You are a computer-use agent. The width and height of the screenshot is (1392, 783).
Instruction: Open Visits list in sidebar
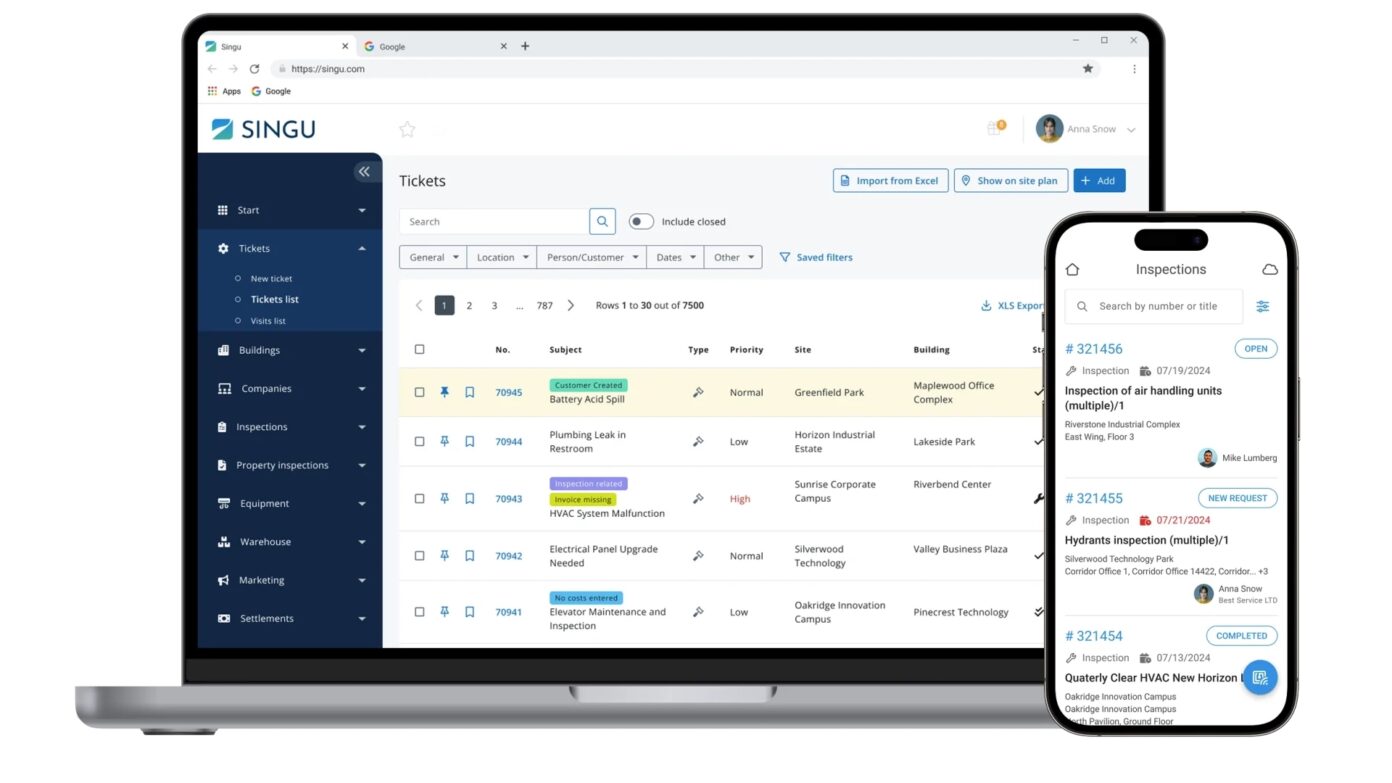[268, 321]
